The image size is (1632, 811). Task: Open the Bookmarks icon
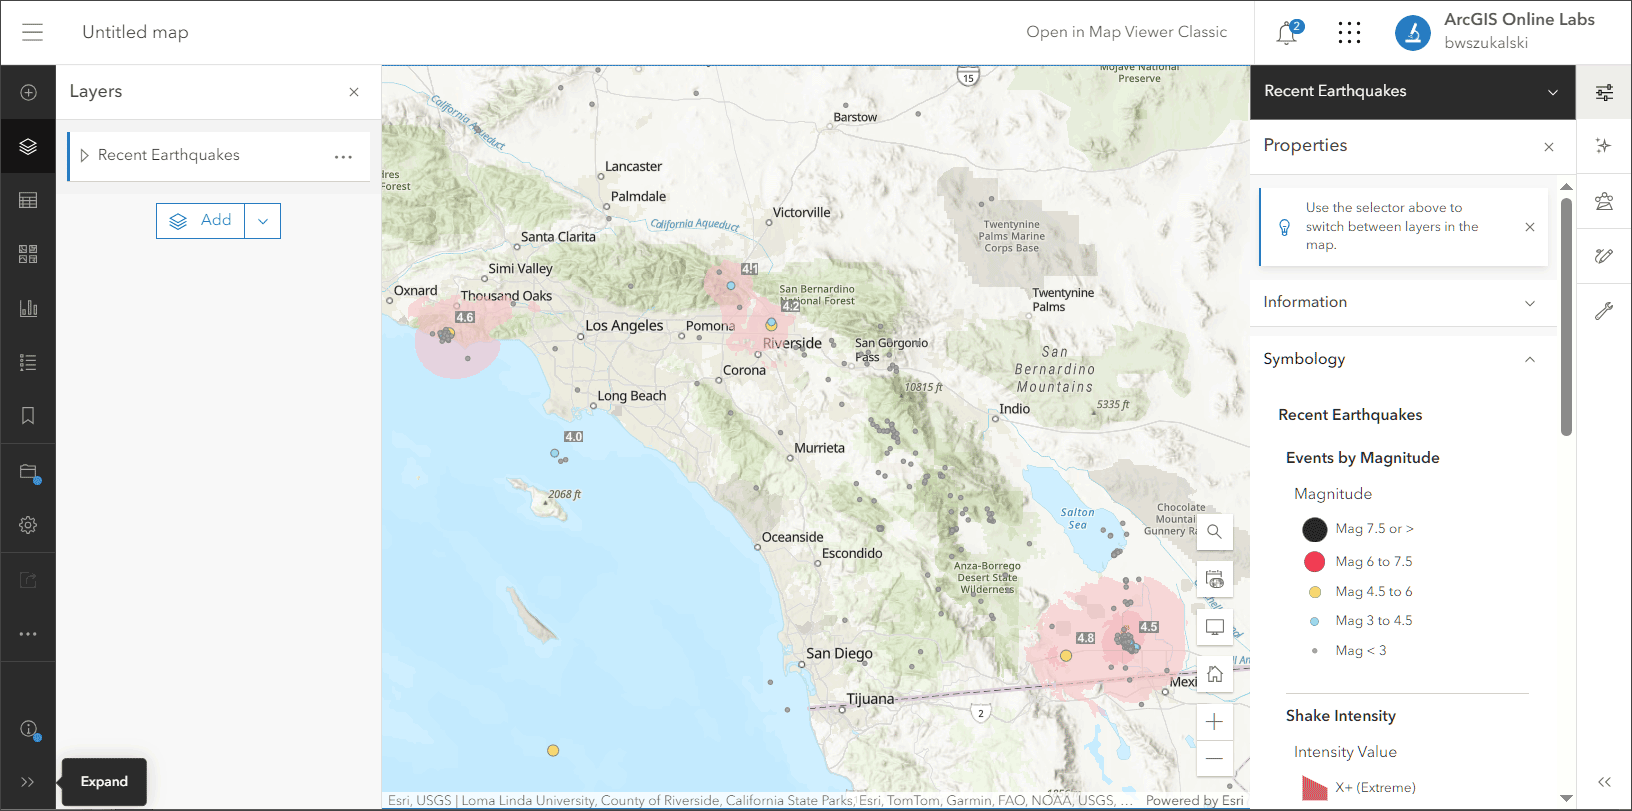(28, 416)
